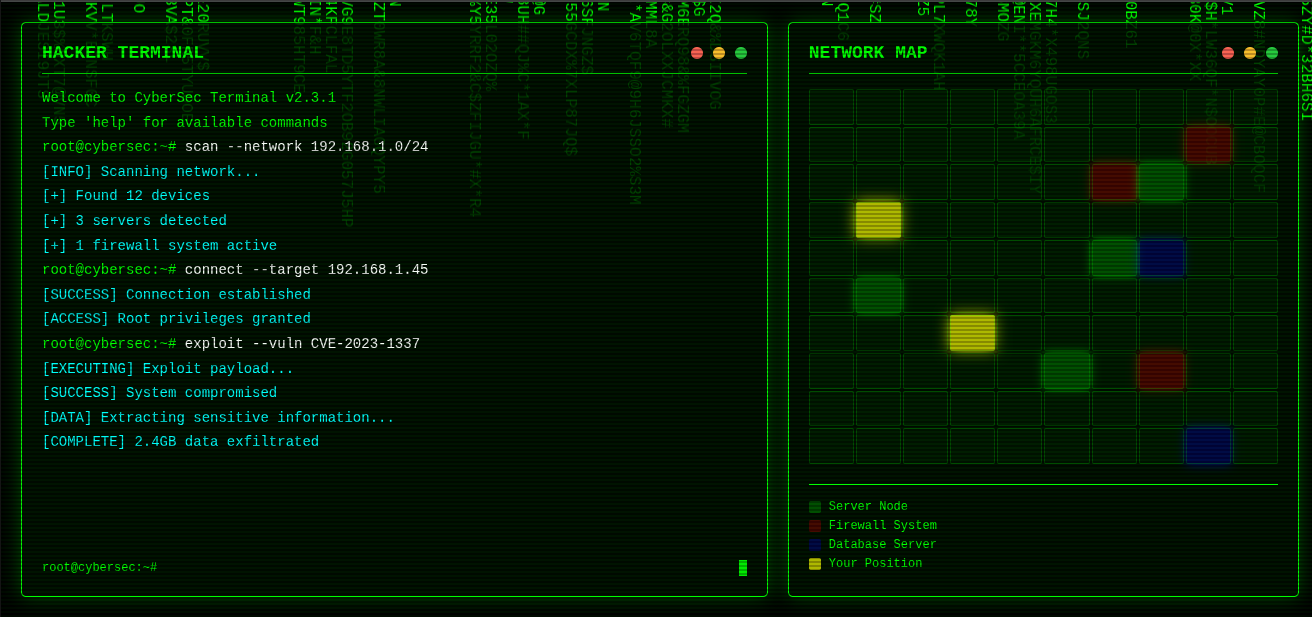Close the Hacker Terminal with red dot

[x=697, y=53]
